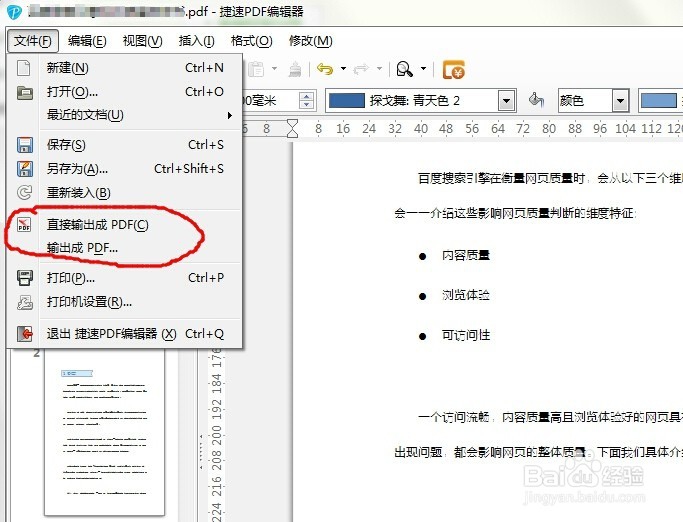Screen dimensions: 683x522
Task: Click the 毫米 line width input field
Action: tap(270, 101)
